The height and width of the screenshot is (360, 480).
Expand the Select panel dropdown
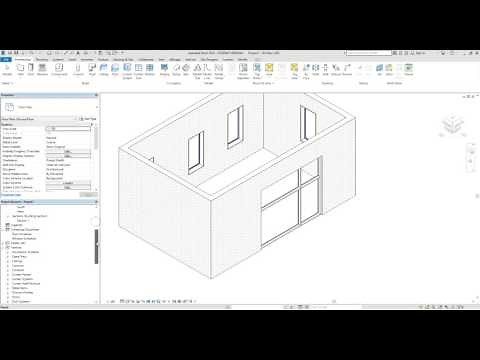click(7, 83)
